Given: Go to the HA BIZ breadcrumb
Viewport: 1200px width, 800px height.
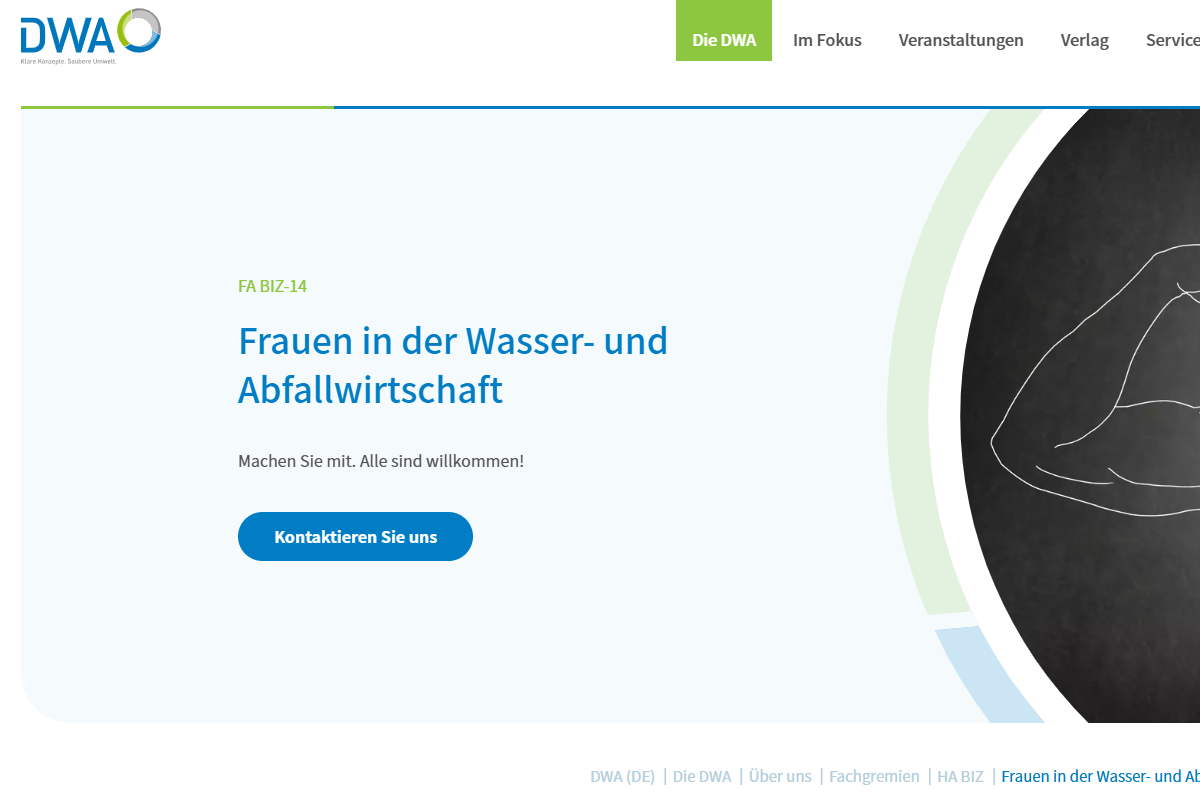Looking at the screenshot, I should pos(960,776).
